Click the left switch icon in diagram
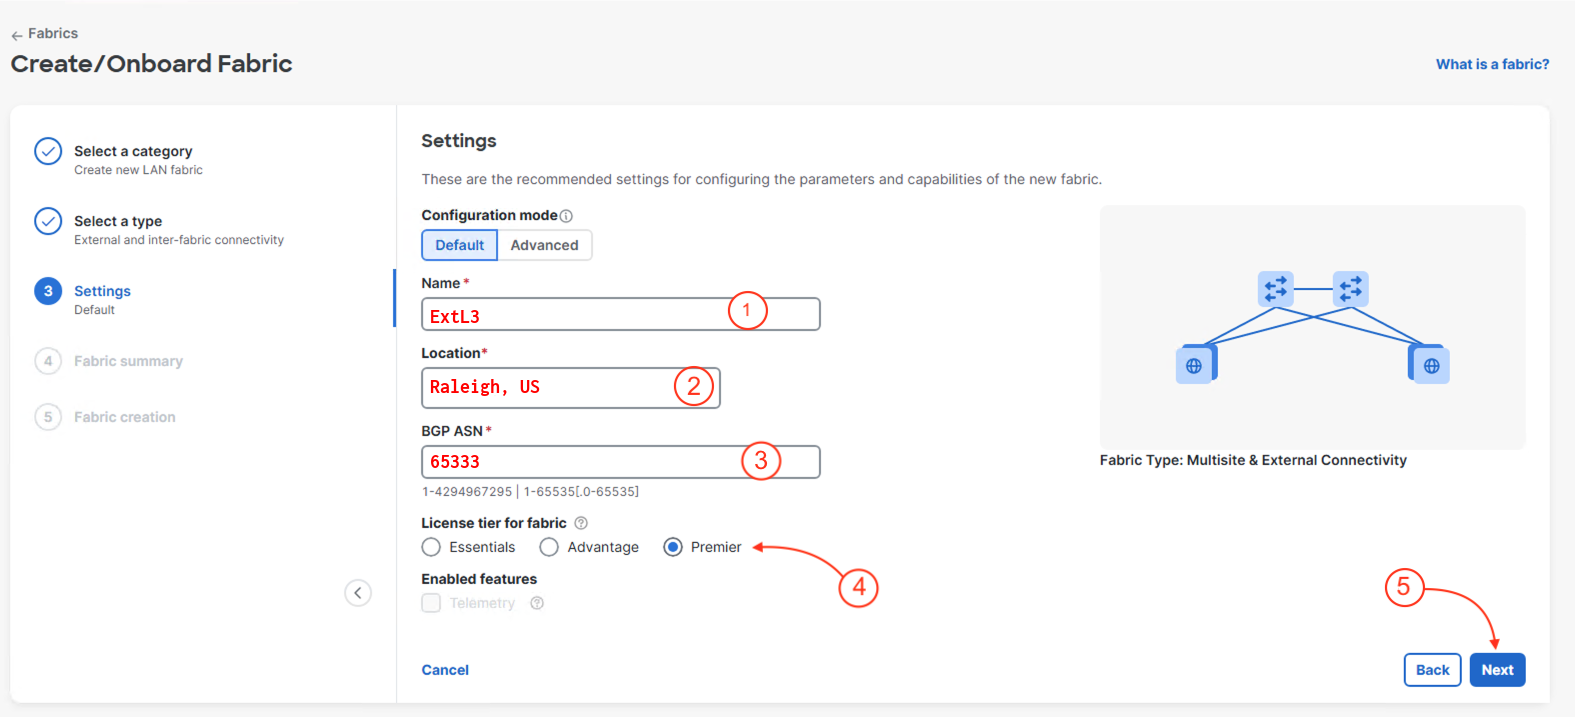1575x717 pixels. pyautogui.click(x=1275, y=289)
